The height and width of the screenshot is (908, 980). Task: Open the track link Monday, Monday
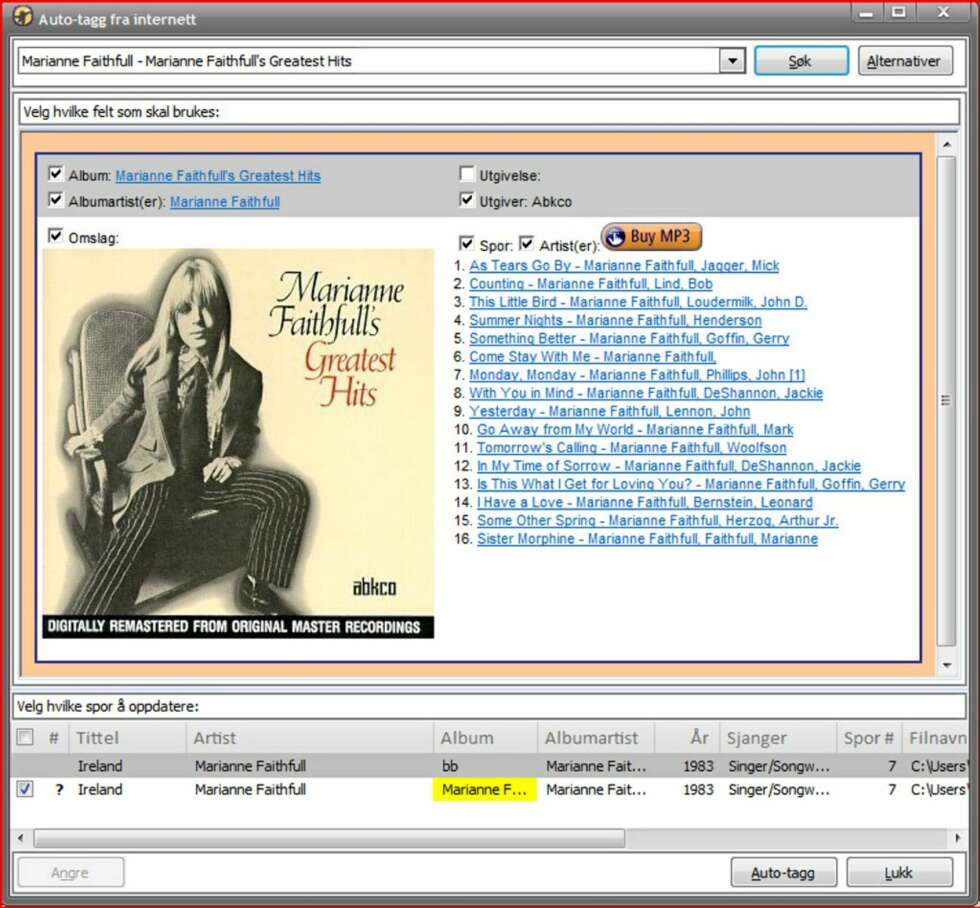pos(637,374)
